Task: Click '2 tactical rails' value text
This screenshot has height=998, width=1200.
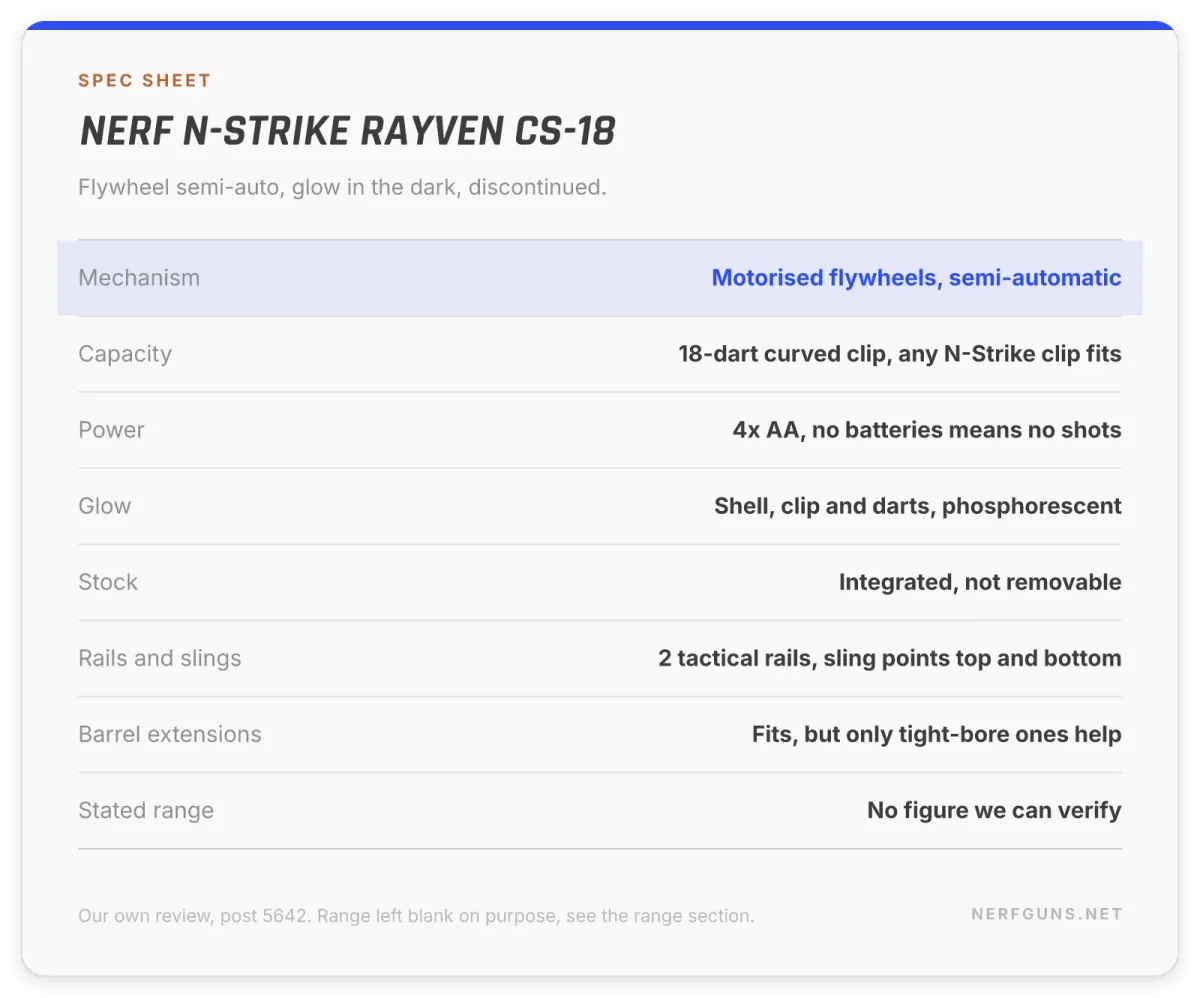Action: 890,658
